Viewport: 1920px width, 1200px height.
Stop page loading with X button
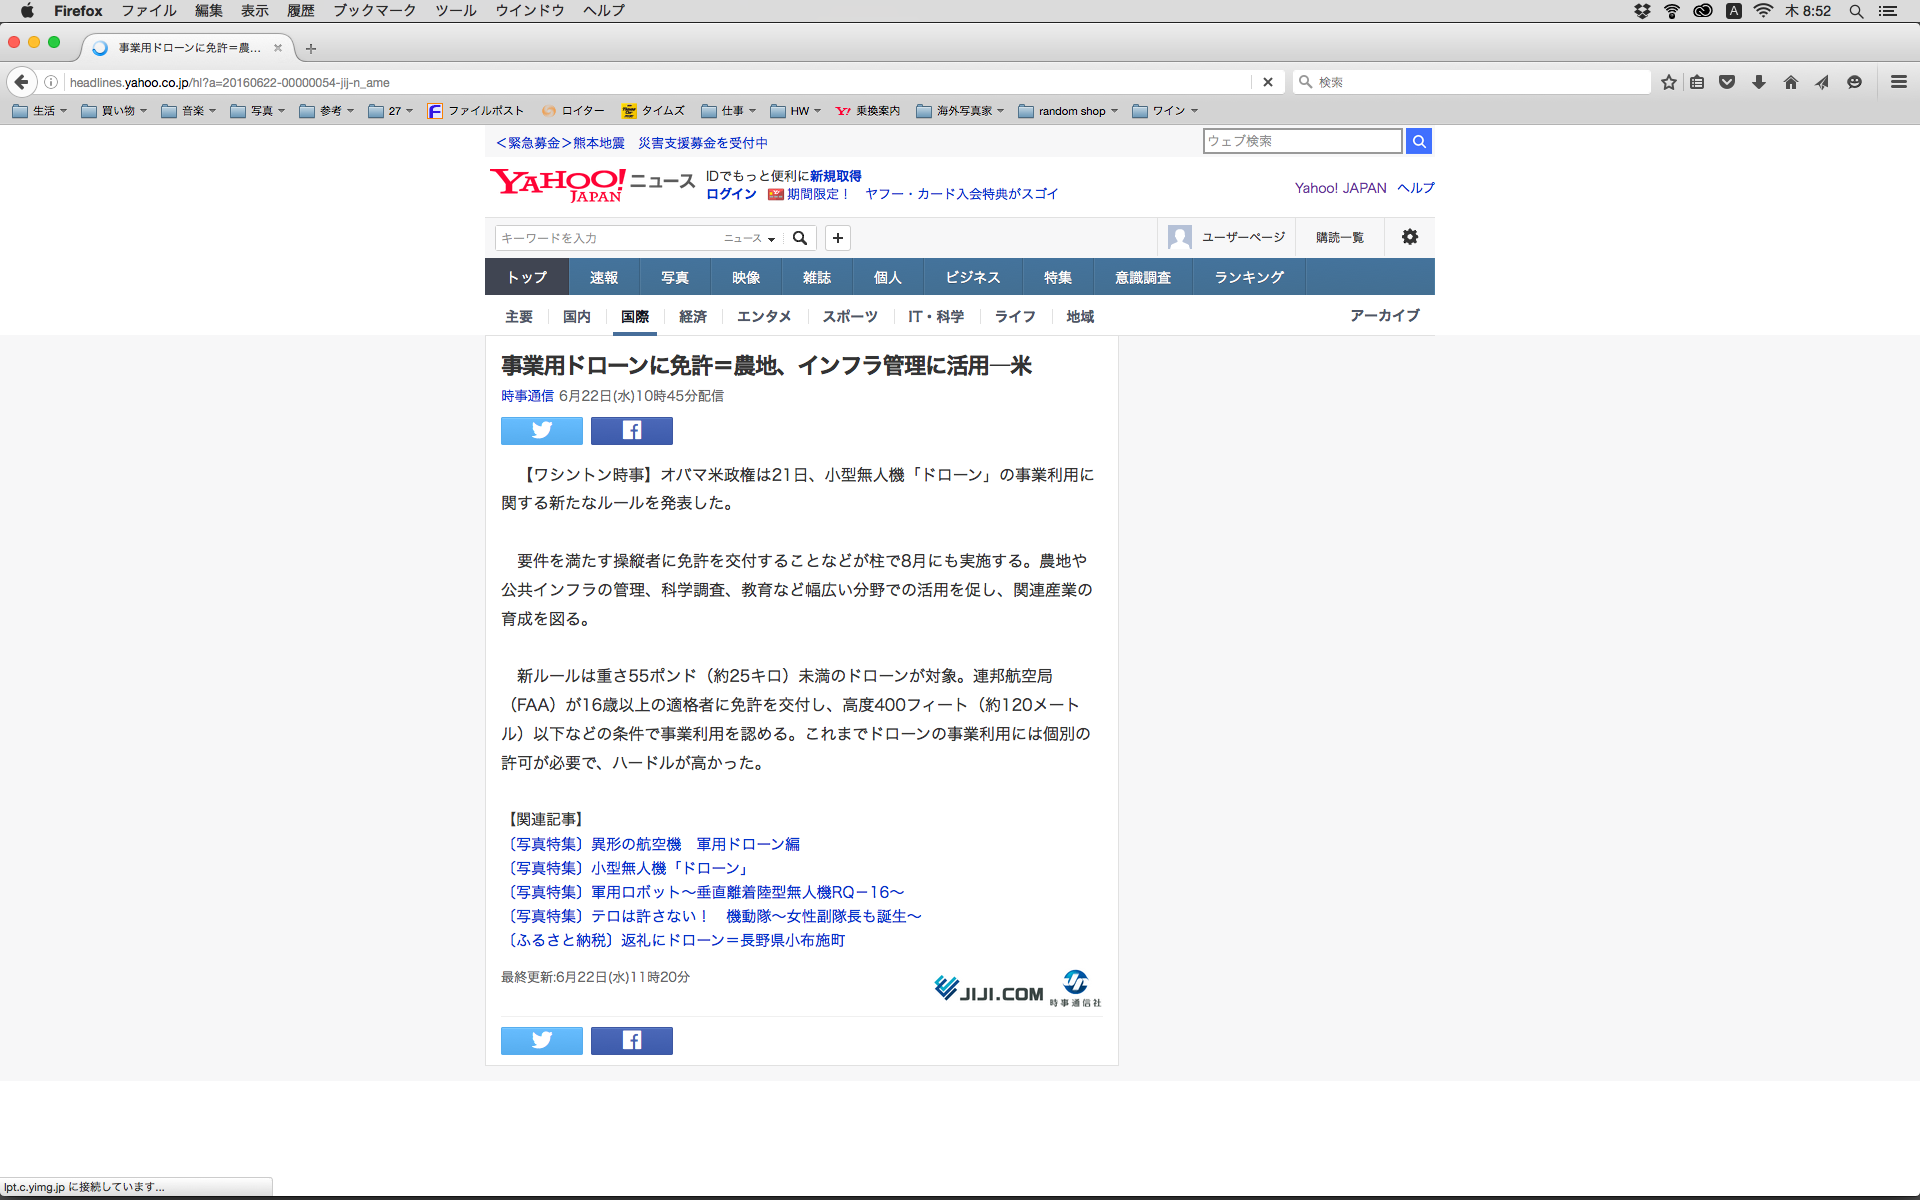coord(1267,82)
